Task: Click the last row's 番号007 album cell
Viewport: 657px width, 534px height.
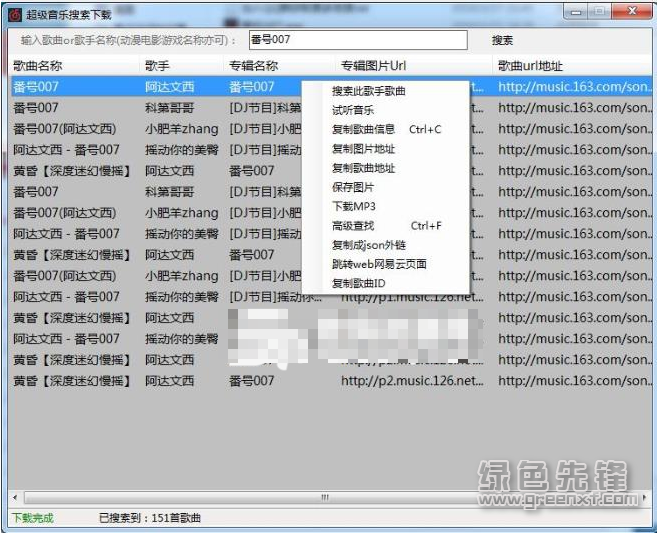Action: 251,381
